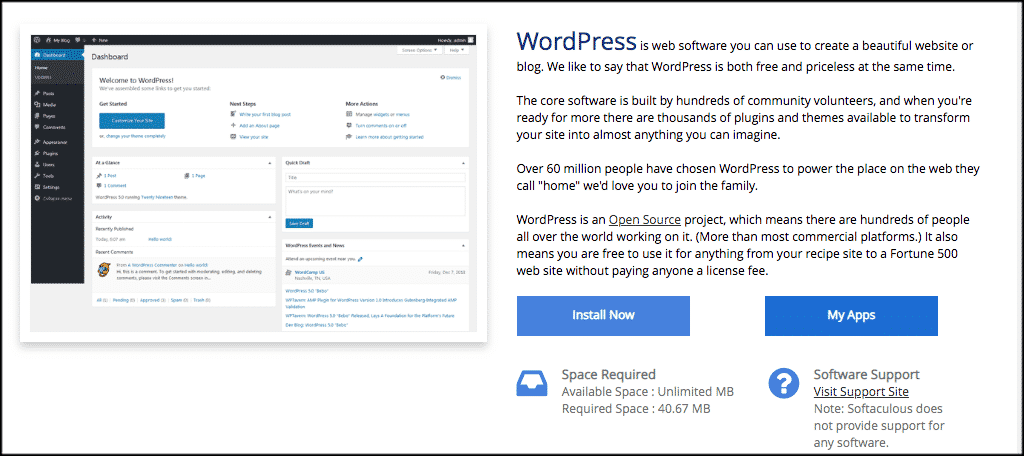Select the 'Available Space : Unlimited MB' text

pos(648,392)
